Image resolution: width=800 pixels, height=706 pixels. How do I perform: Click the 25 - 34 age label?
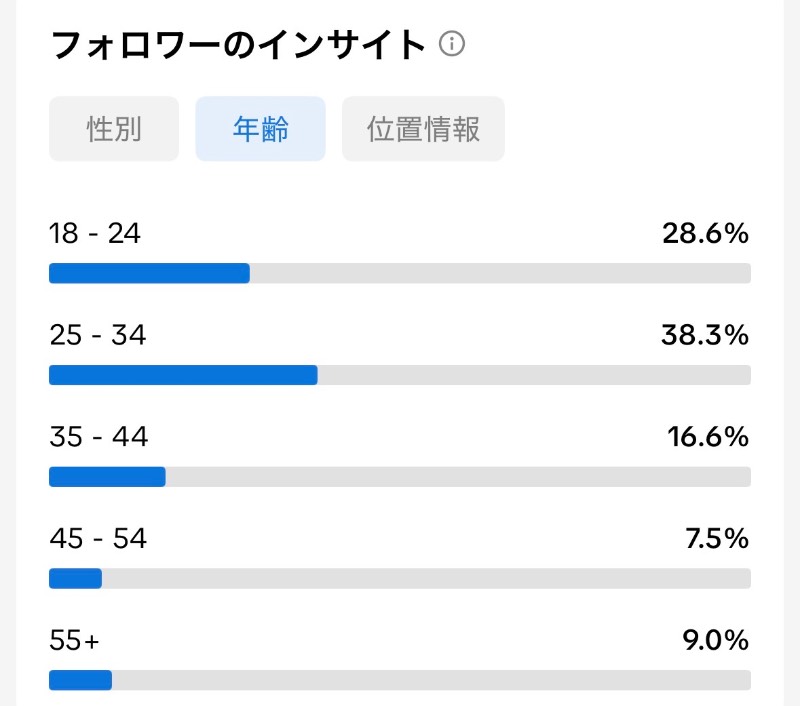tap(97, 335)
